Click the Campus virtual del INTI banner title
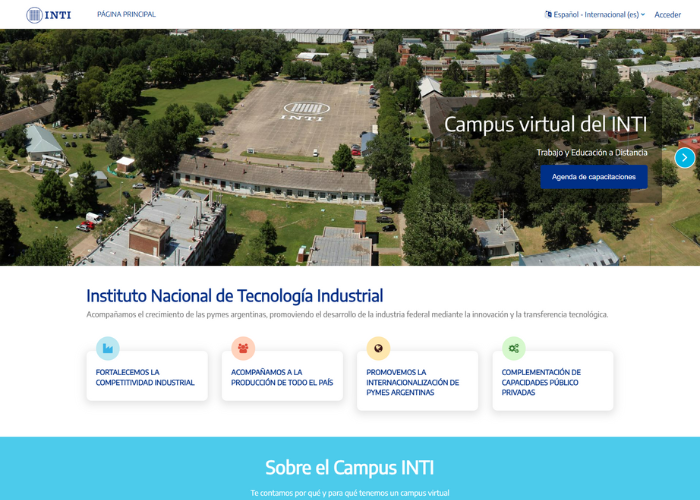This screenshot has width=700, height=500. point(546,124)
